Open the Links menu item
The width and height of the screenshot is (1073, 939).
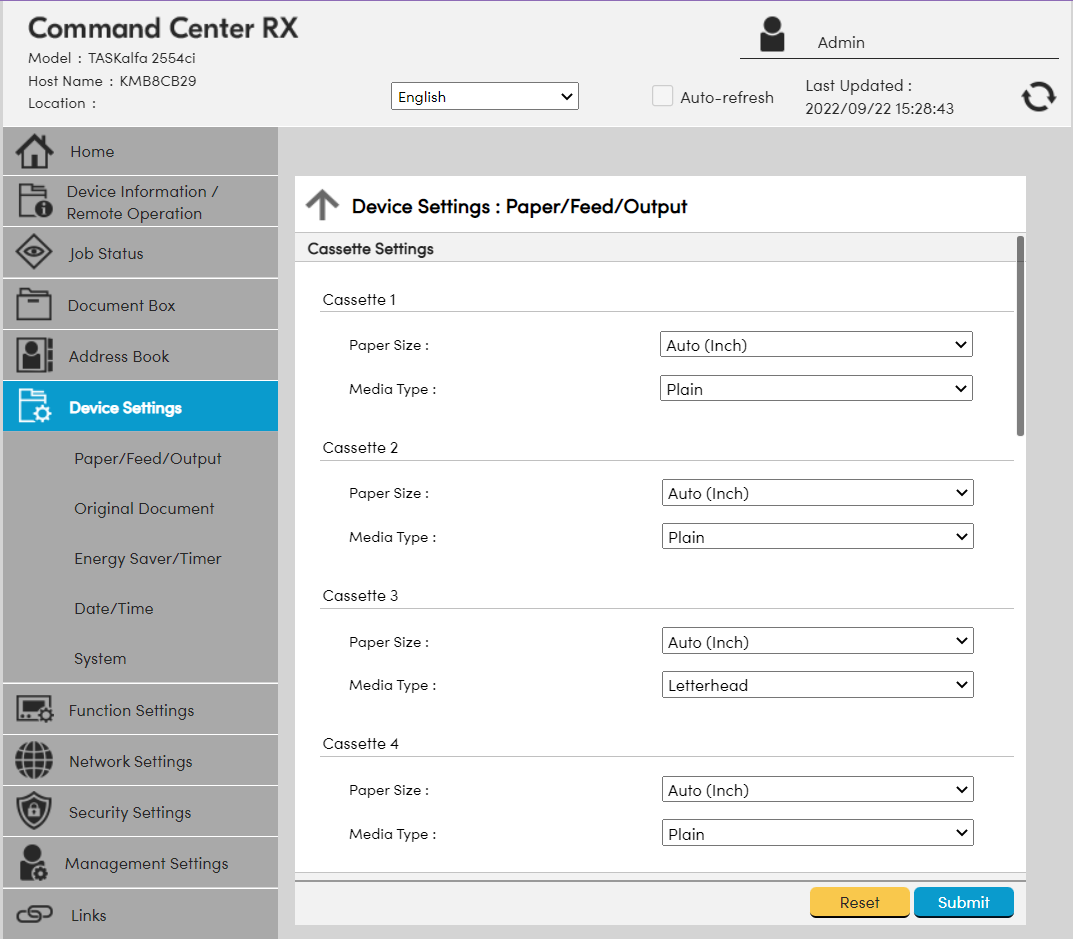tap(140, 914)
